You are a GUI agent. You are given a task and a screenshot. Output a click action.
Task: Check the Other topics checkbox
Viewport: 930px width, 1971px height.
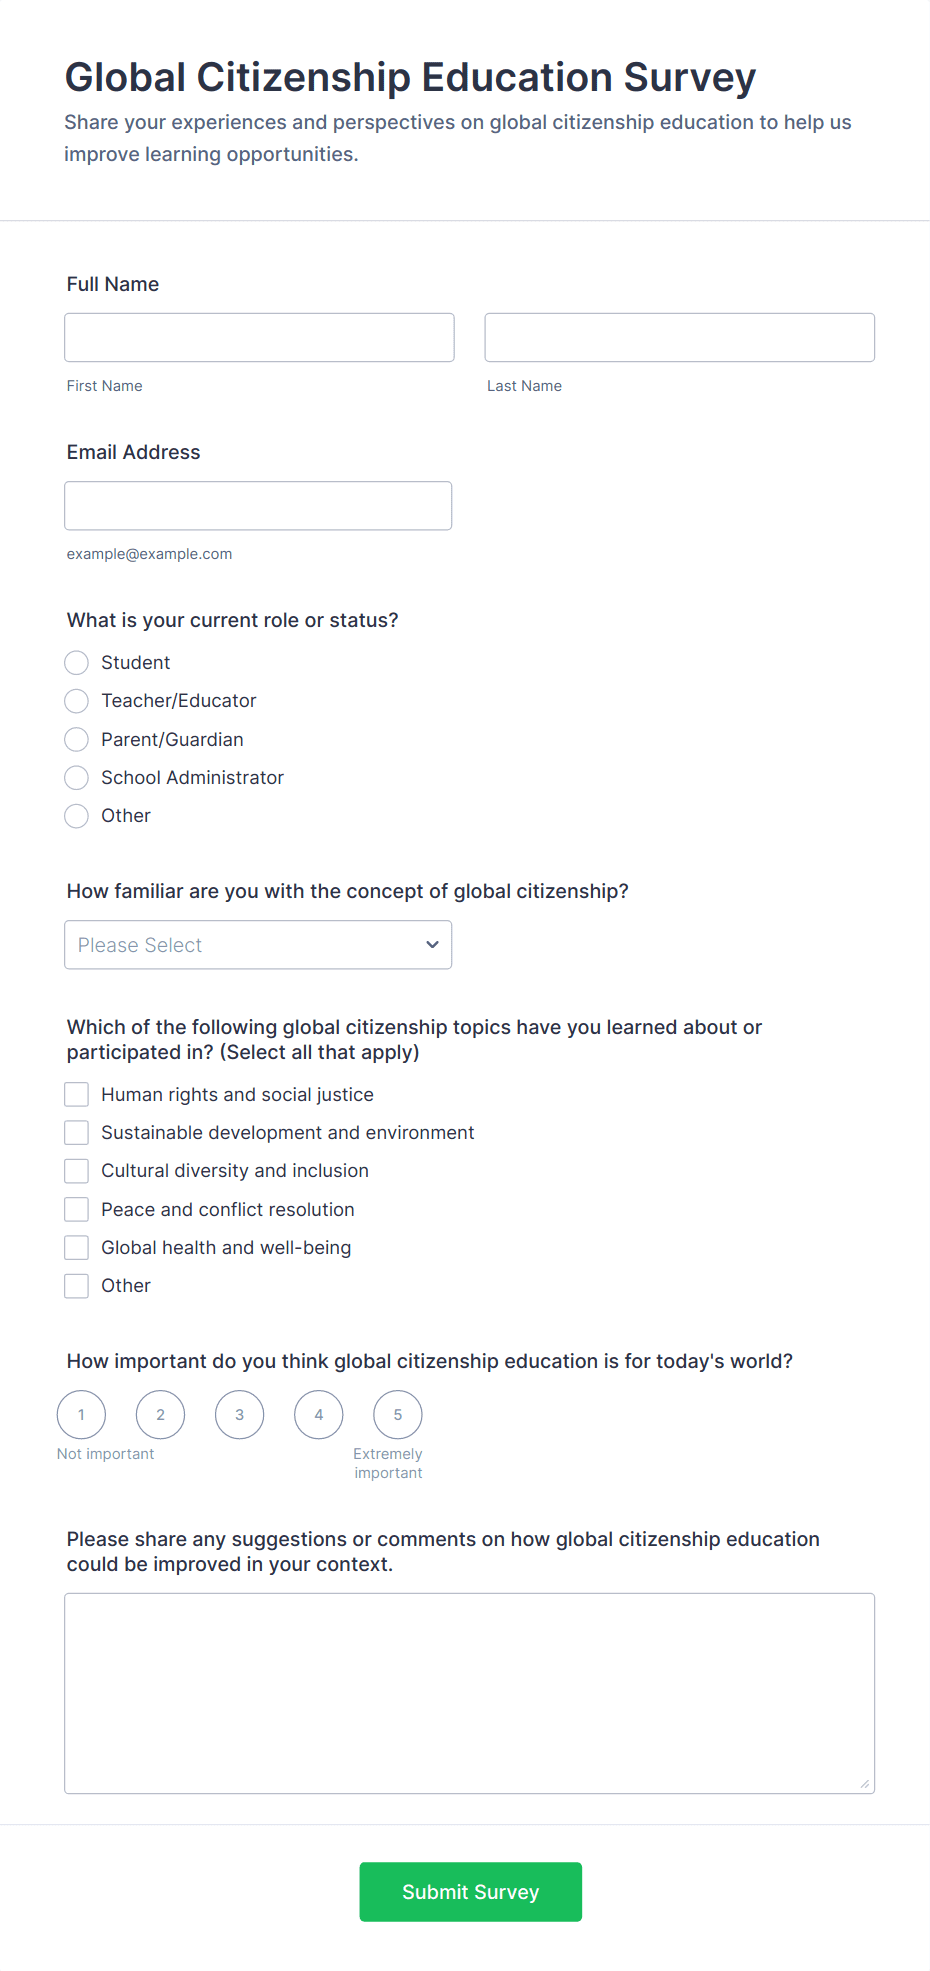click(77, 1286)
